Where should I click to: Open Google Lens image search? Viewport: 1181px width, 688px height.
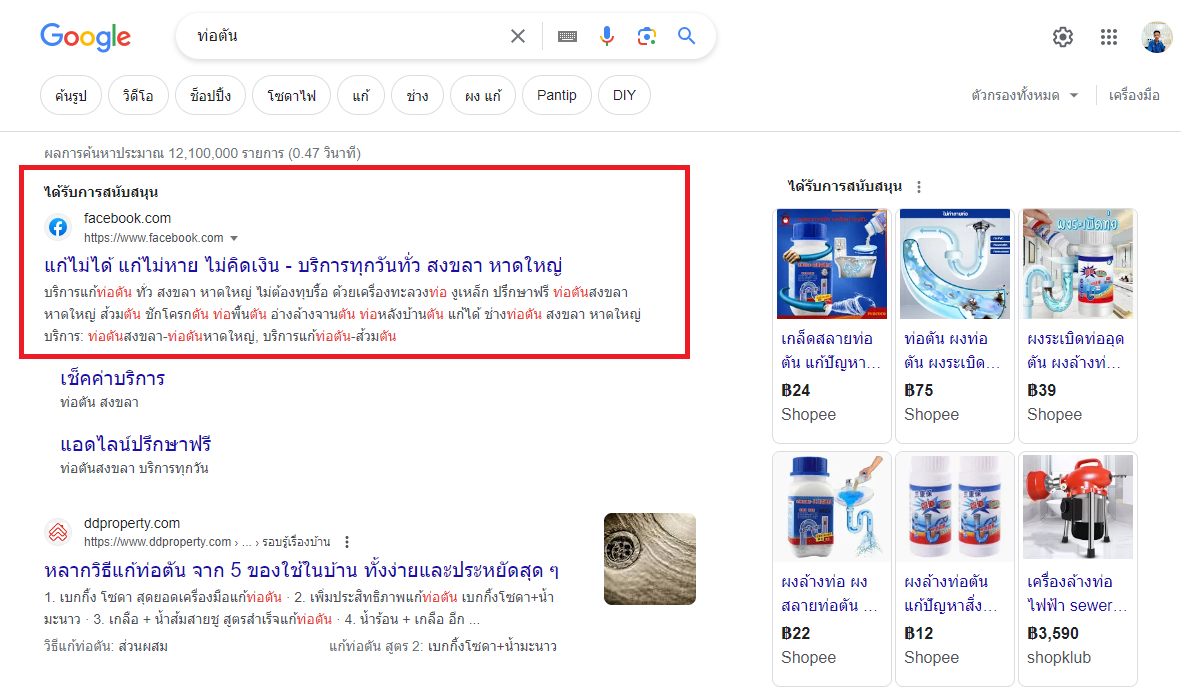coord(647,37)
